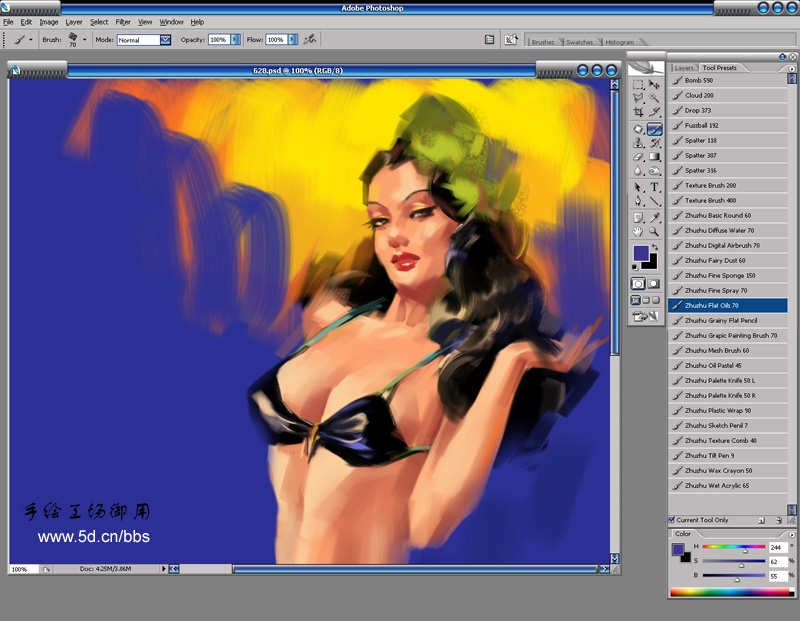
Task: Choose the Slice tool
Action: click(x=654, y=112)
